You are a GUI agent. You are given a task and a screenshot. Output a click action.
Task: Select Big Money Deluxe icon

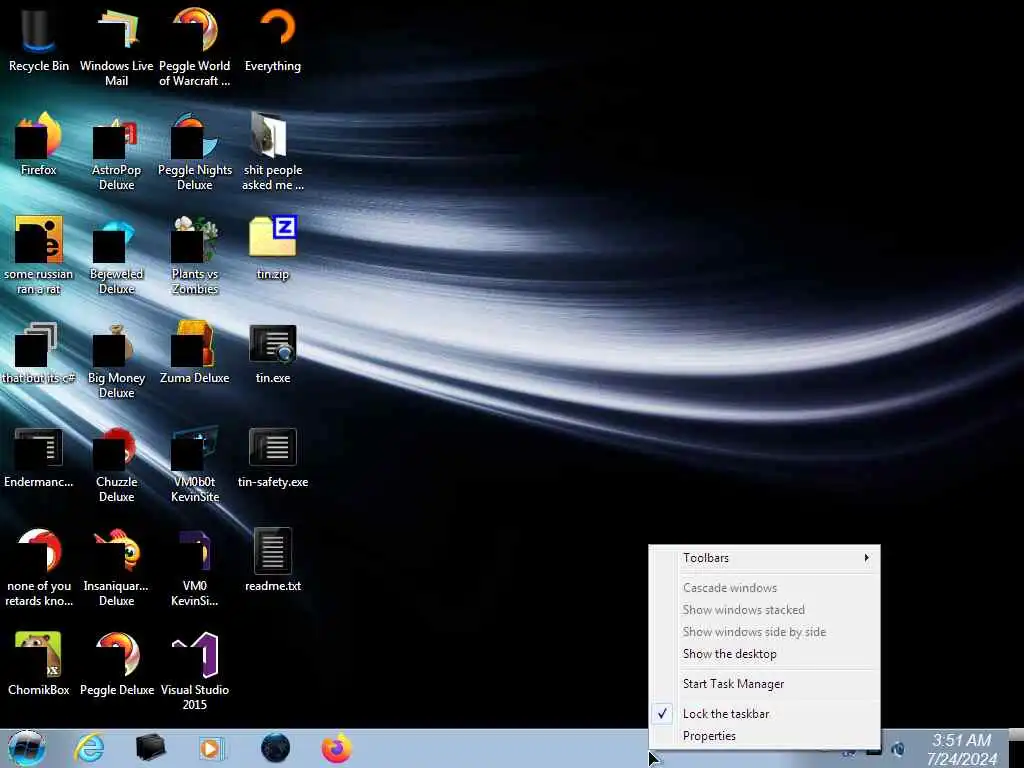[x=116, y=359]
